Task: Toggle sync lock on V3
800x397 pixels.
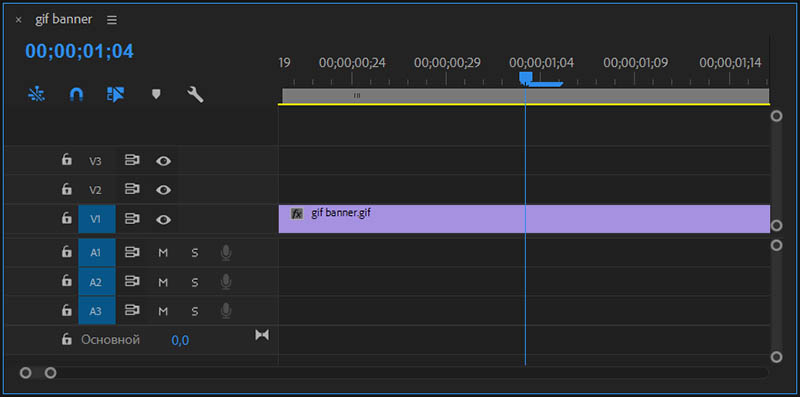Action: tap(132, 161)
